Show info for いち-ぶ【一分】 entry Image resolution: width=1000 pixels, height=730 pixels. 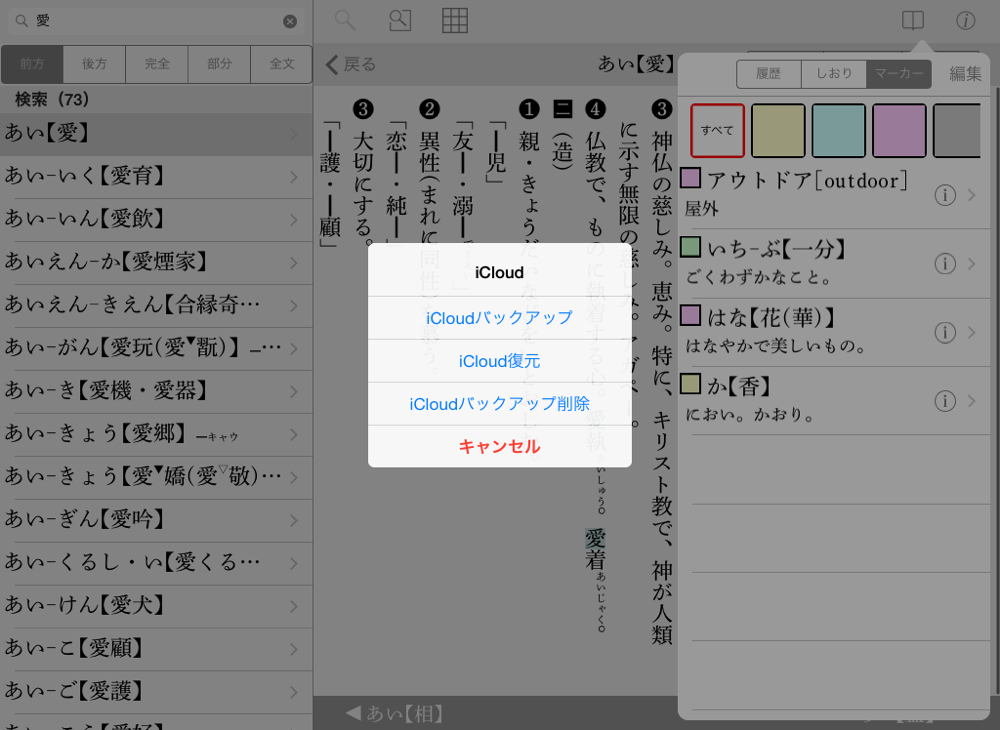click(x=945, y=263)
